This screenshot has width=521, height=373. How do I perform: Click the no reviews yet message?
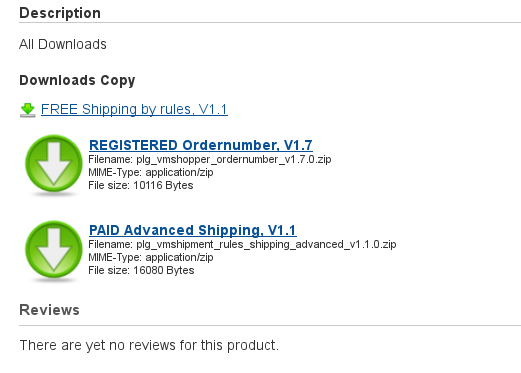[149, 345]
